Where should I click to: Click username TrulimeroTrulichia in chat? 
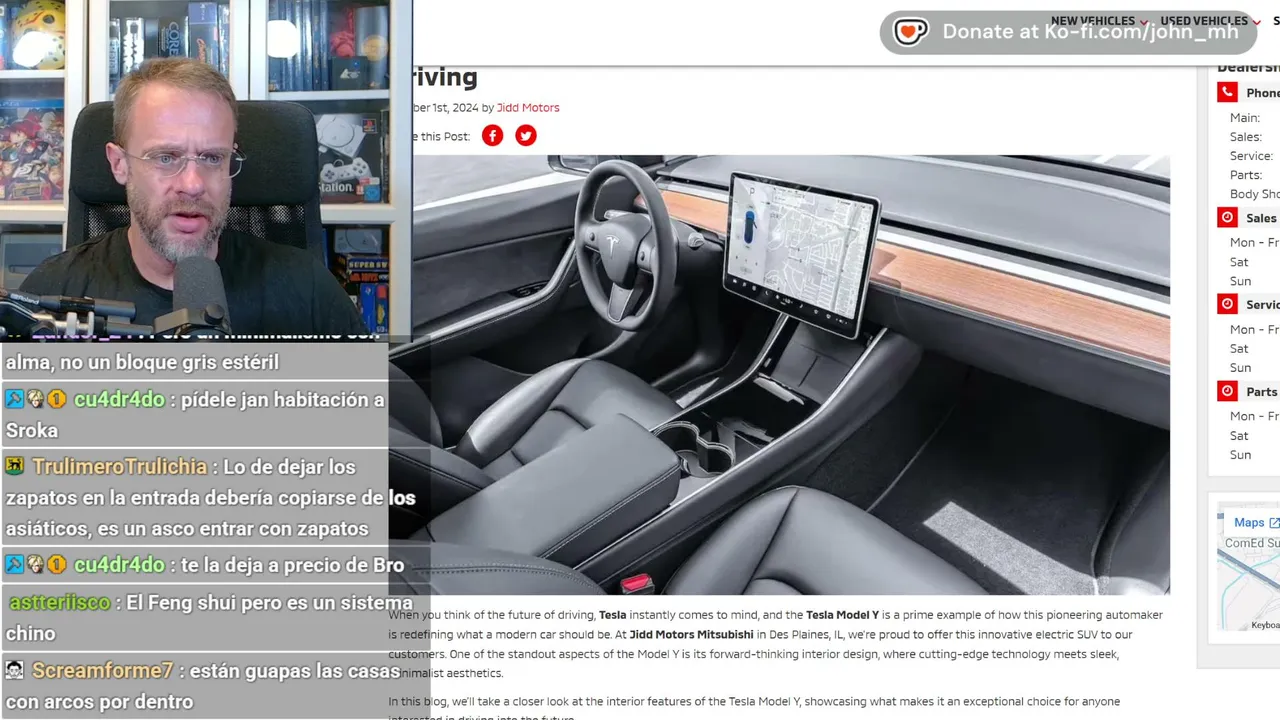pos(119,467)
